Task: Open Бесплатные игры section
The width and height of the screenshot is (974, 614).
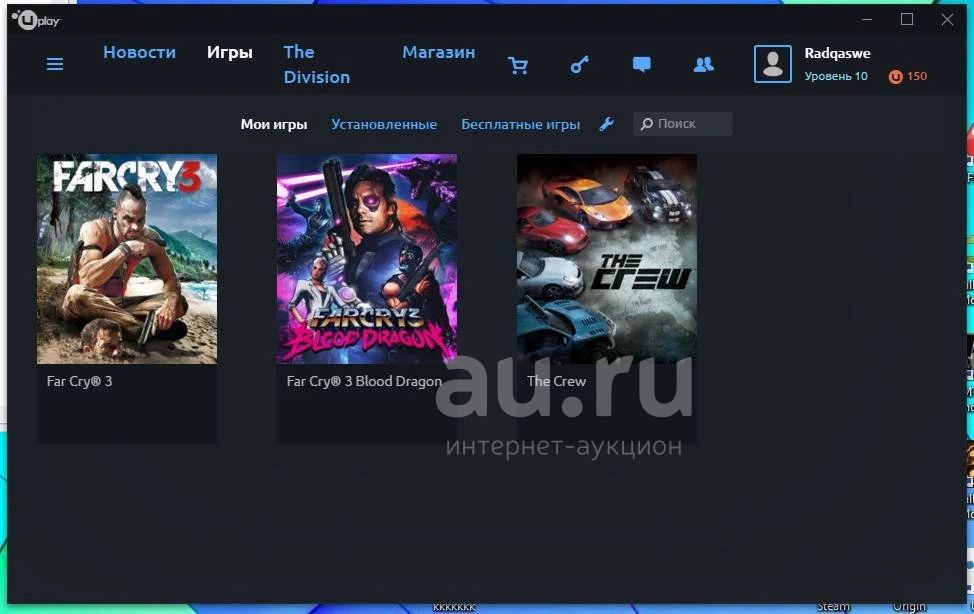Action: point(521,124)
